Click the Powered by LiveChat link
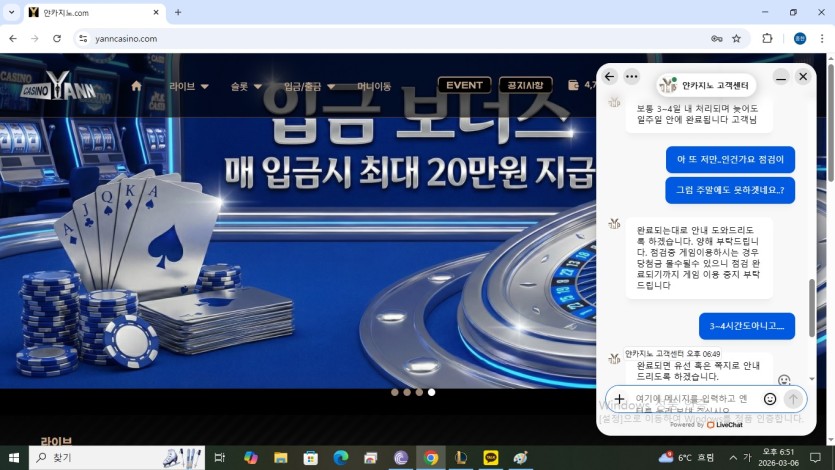This screenshot has width=835, height=470. coord(706,425)
